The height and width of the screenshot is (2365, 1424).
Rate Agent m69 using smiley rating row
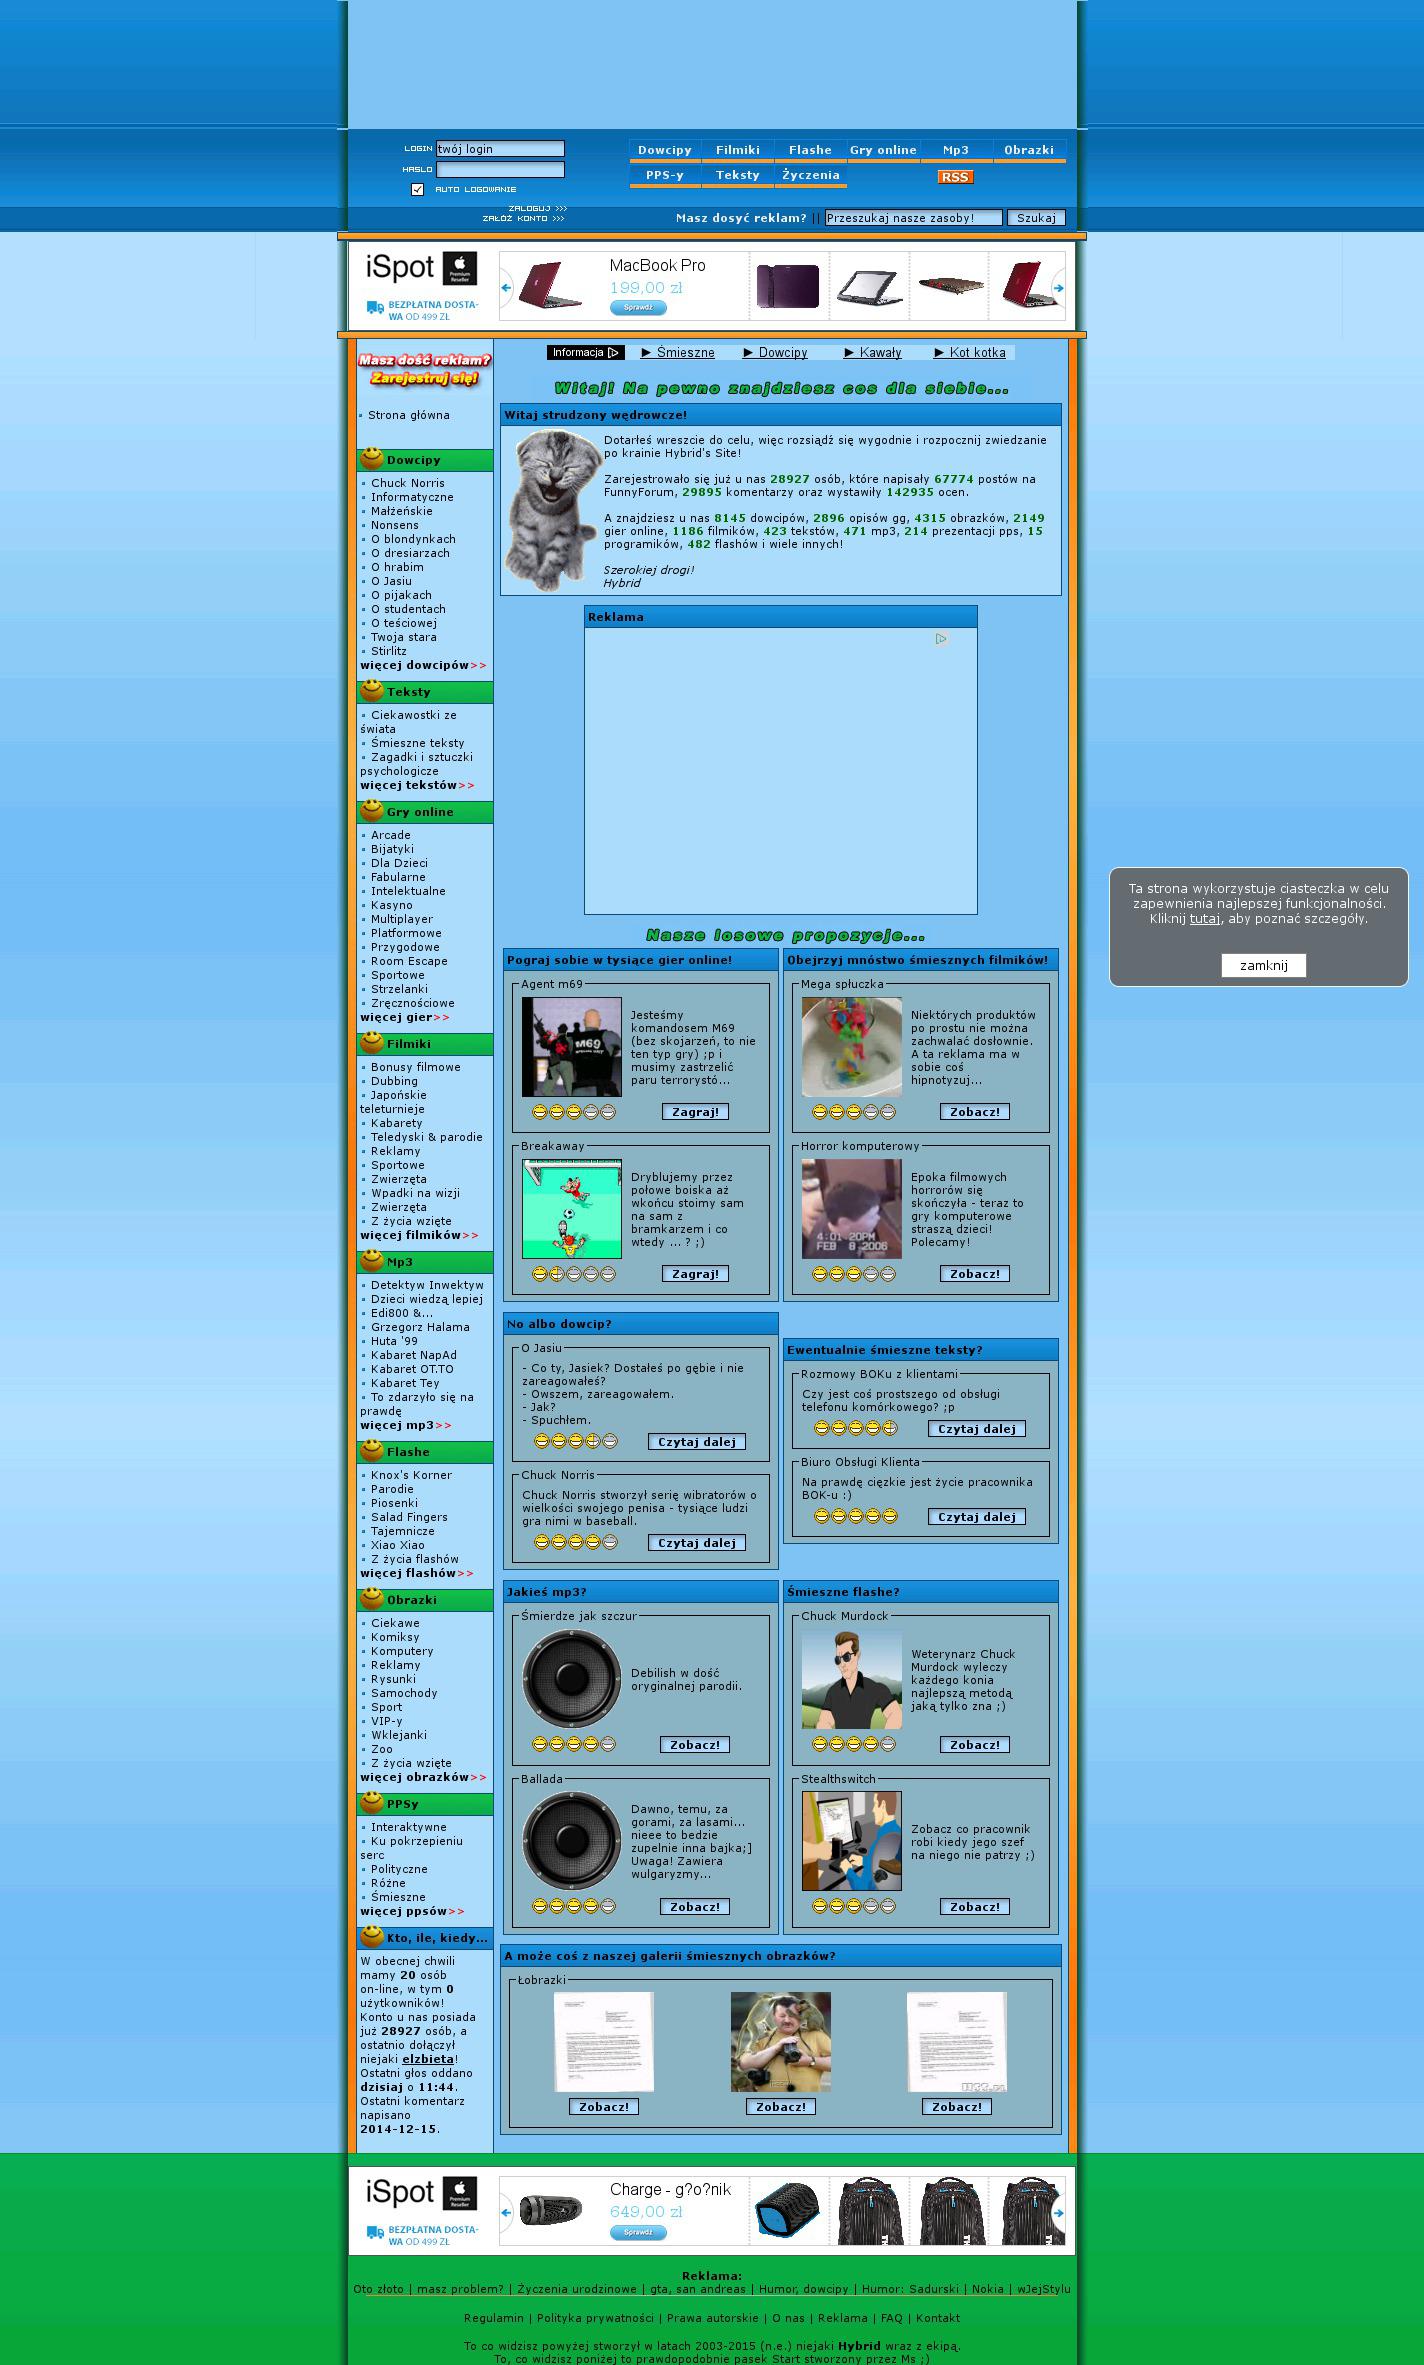click(574, 1112)
